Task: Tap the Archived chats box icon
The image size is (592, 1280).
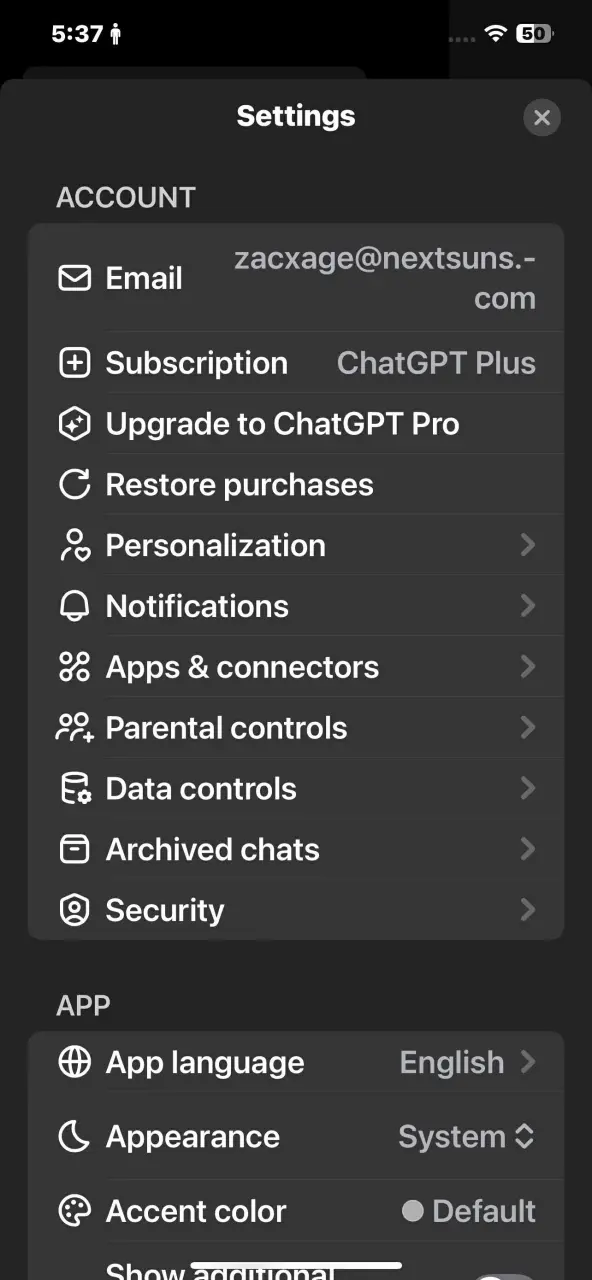Action: 75,849
